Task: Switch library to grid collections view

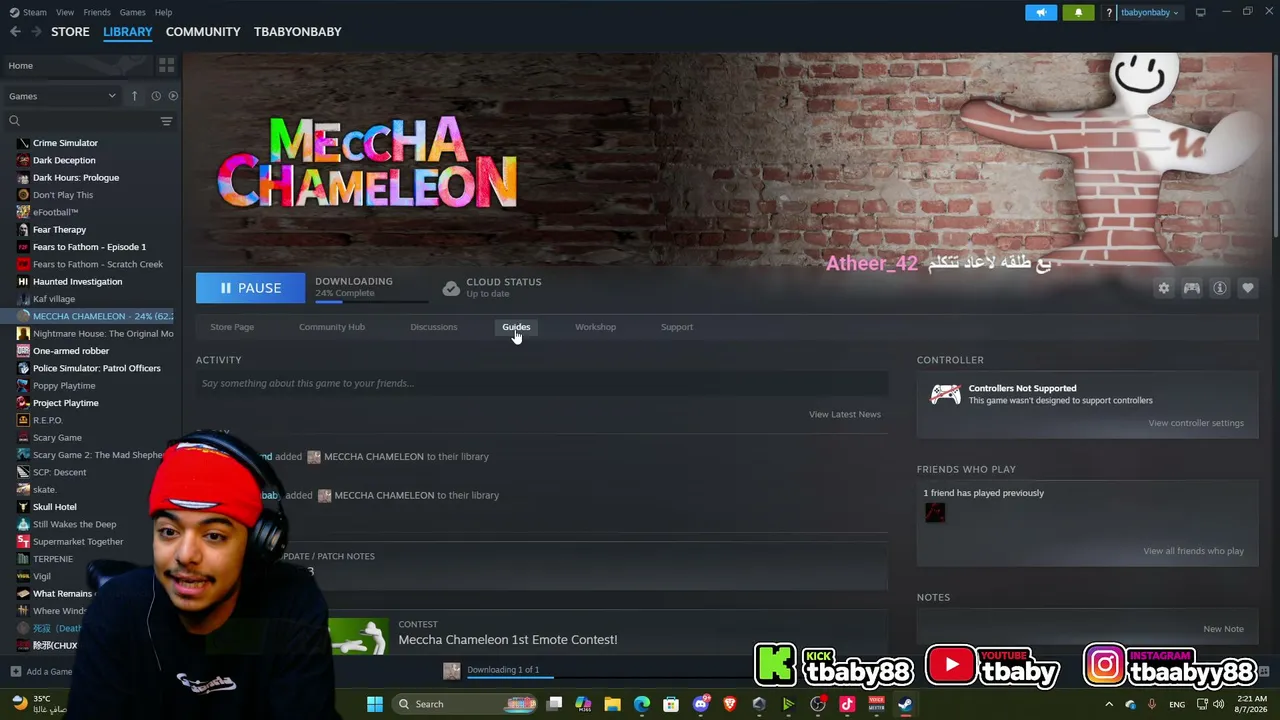Action: click(166, 65)
